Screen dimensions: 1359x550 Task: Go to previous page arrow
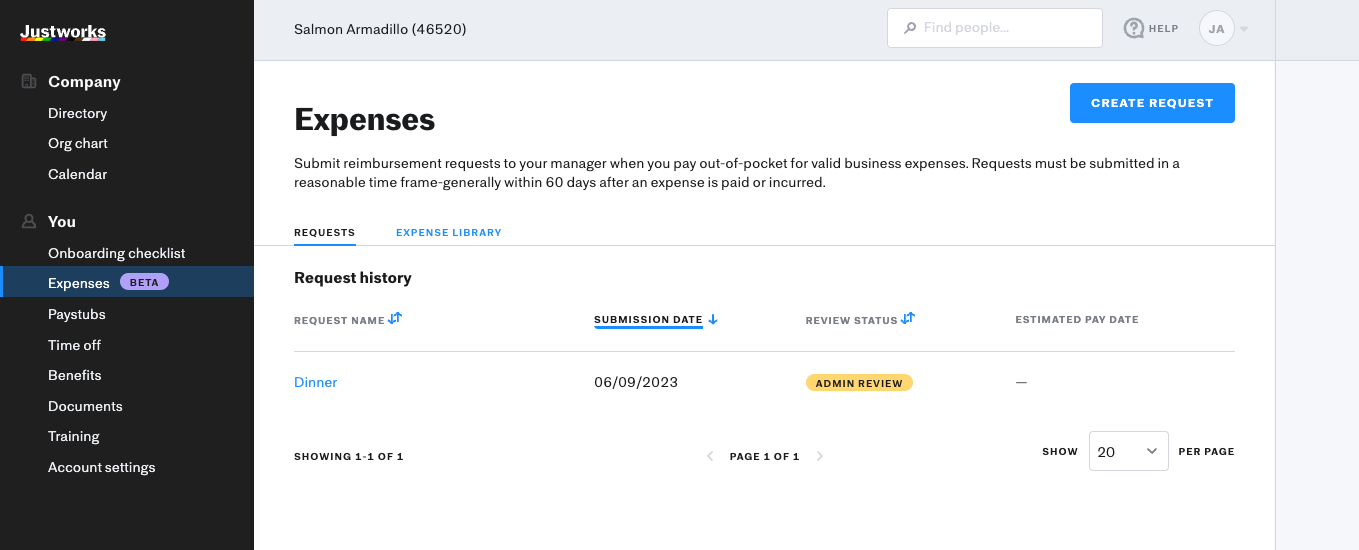tap(710, 456)
